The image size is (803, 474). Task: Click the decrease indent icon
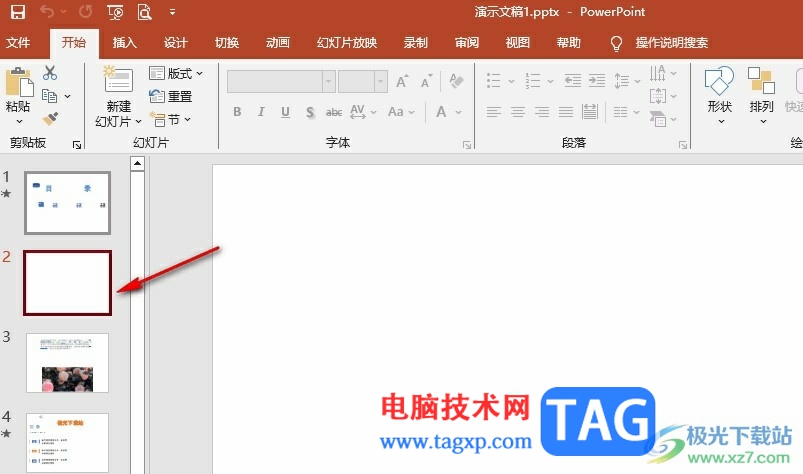coord(572,80)
